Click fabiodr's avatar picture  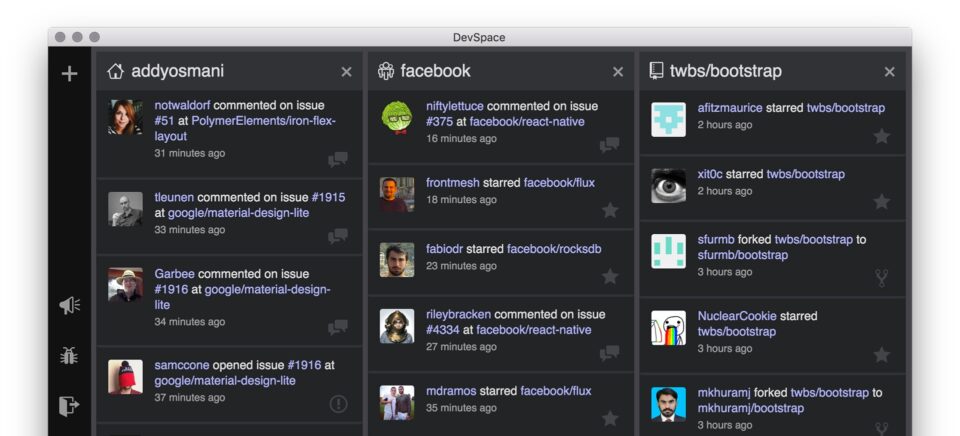(397, 260)
